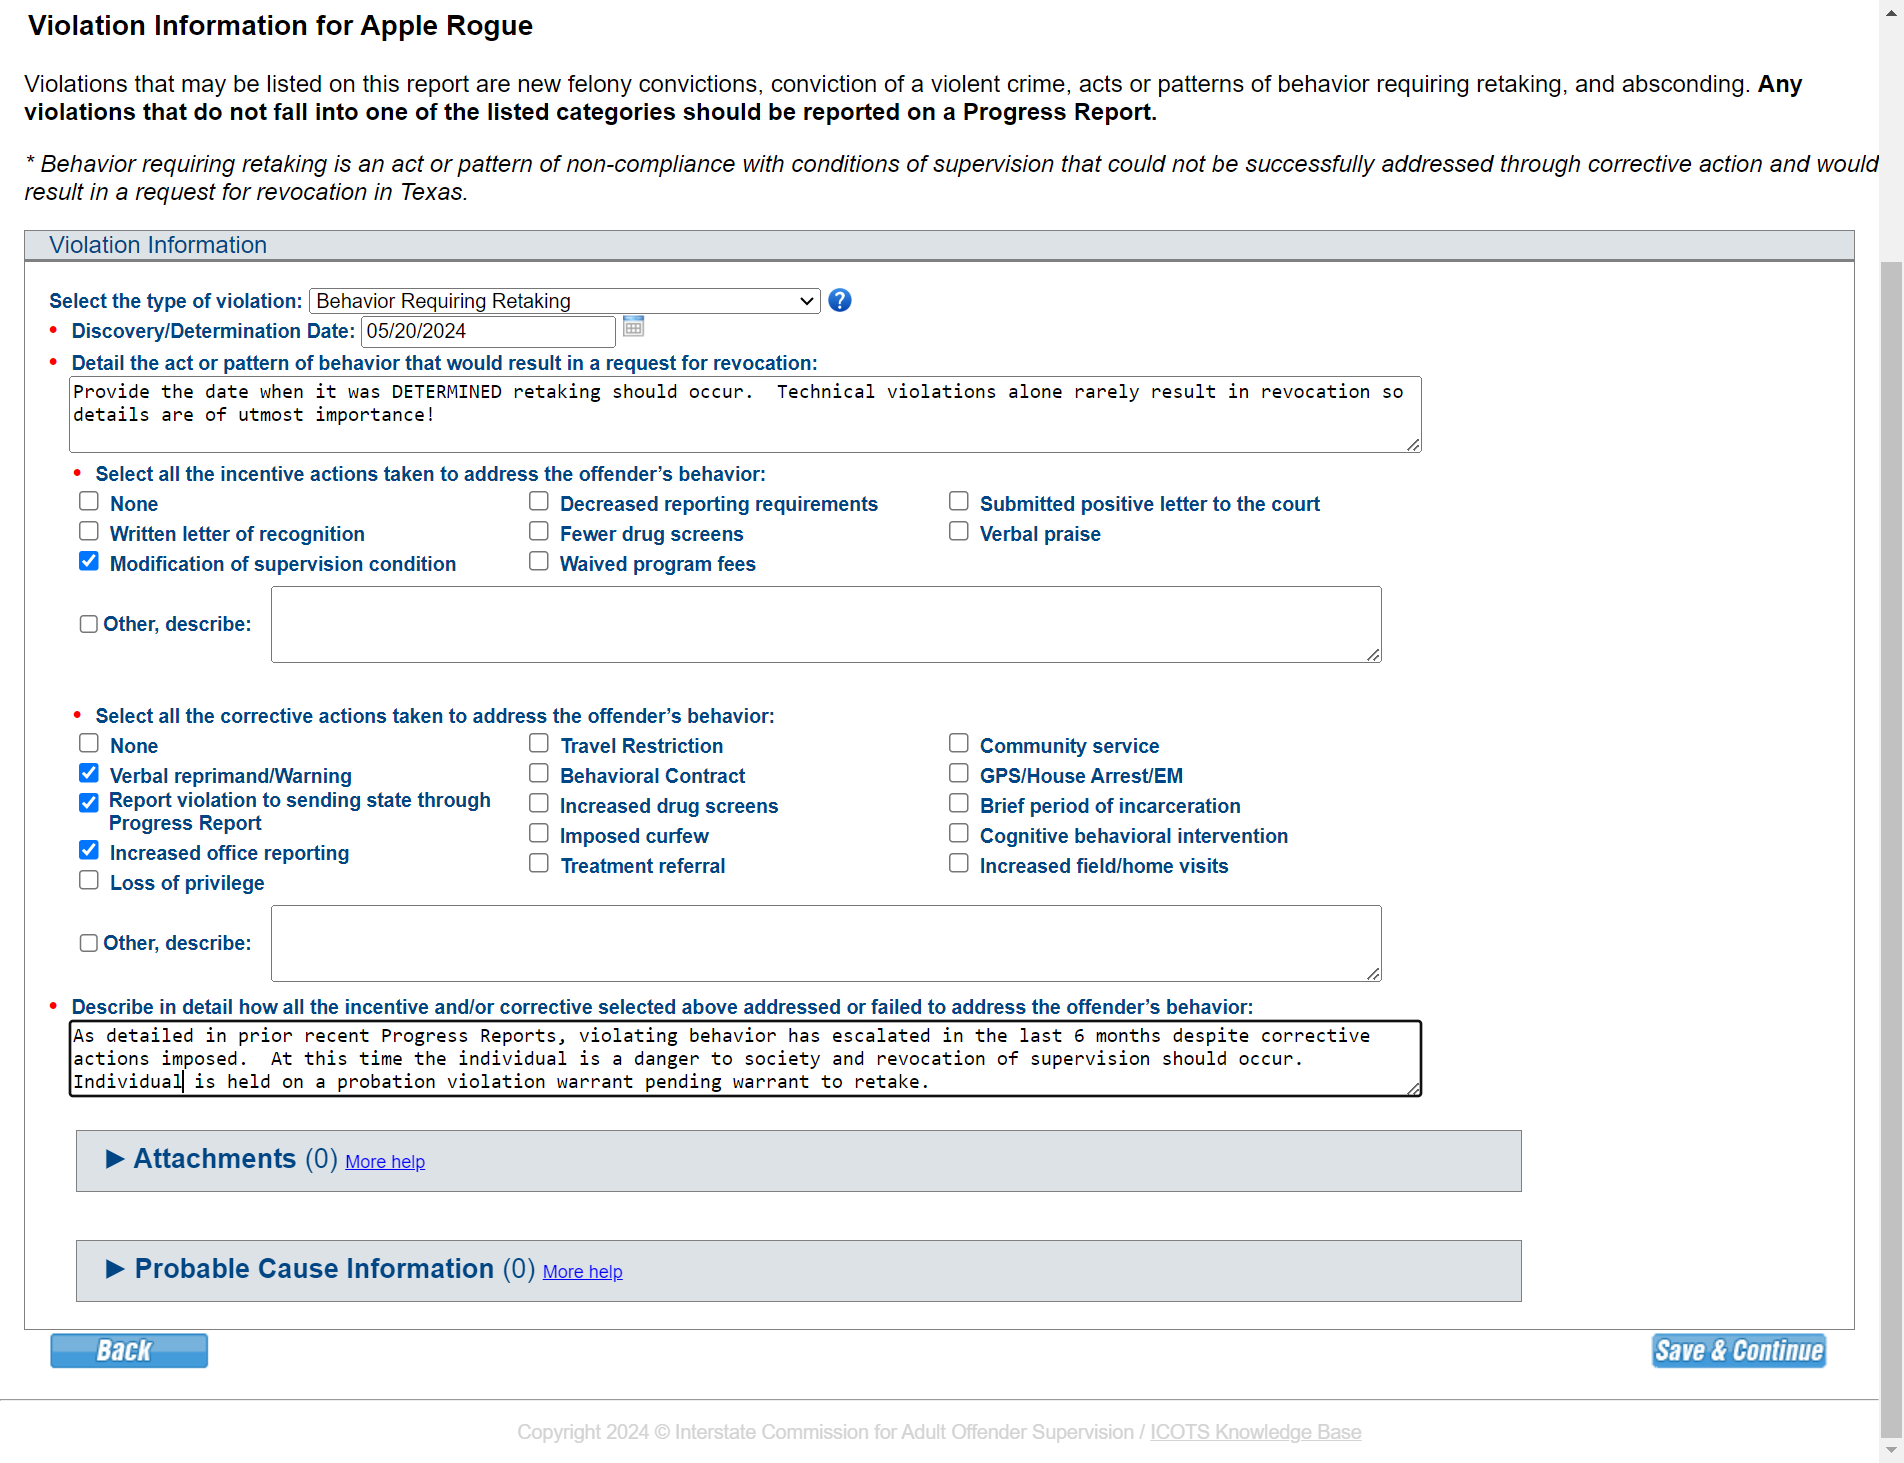The height and width of the screenshot is (1463, 1904).
Task: Open ICOTS Knowledge Base link
Action: pyautogui.click(x=1255, y=1432)
